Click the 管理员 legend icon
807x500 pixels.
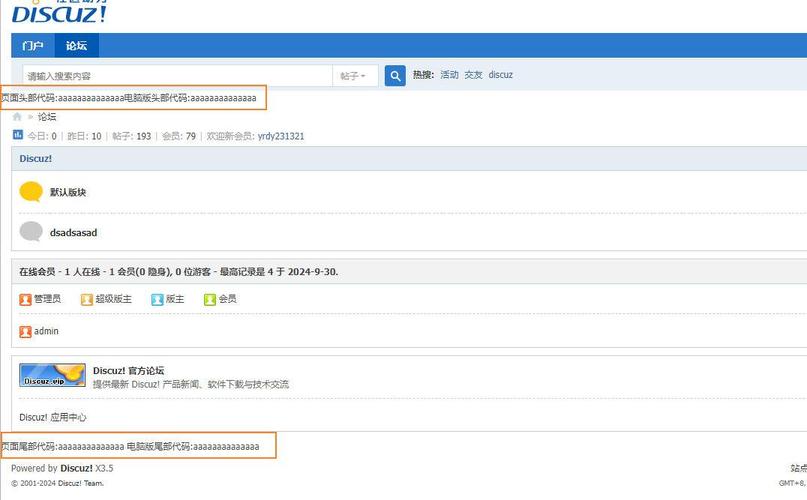point(25,300)
